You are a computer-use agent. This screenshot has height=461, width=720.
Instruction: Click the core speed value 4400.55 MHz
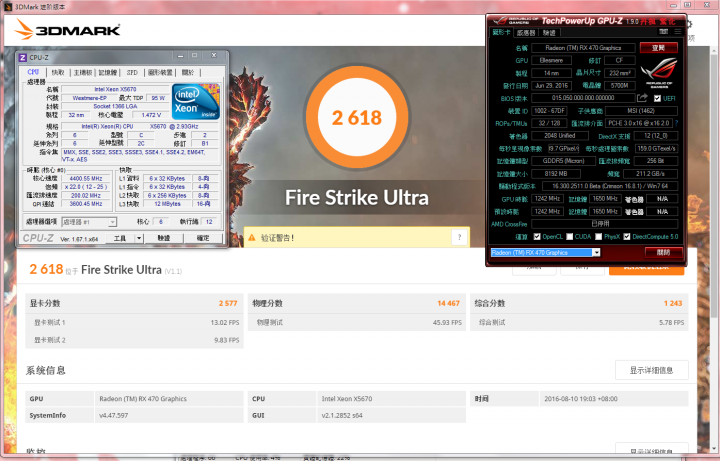pyautogui.click(x=86, y=178)
